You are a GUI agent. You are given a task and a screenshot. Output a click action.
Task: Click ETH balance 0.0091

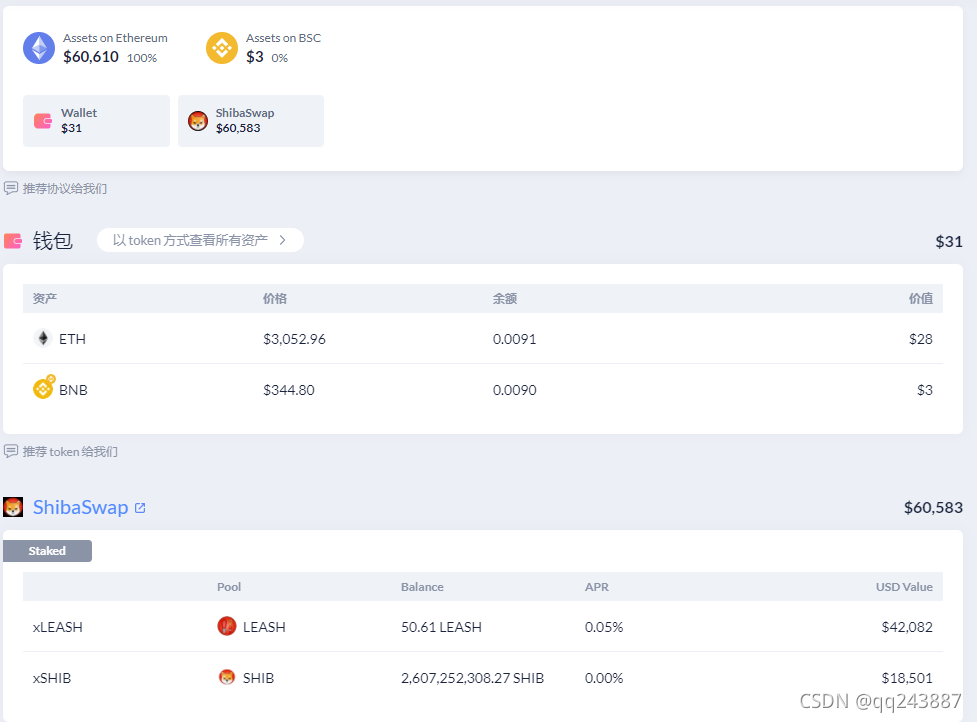(514, 339)
